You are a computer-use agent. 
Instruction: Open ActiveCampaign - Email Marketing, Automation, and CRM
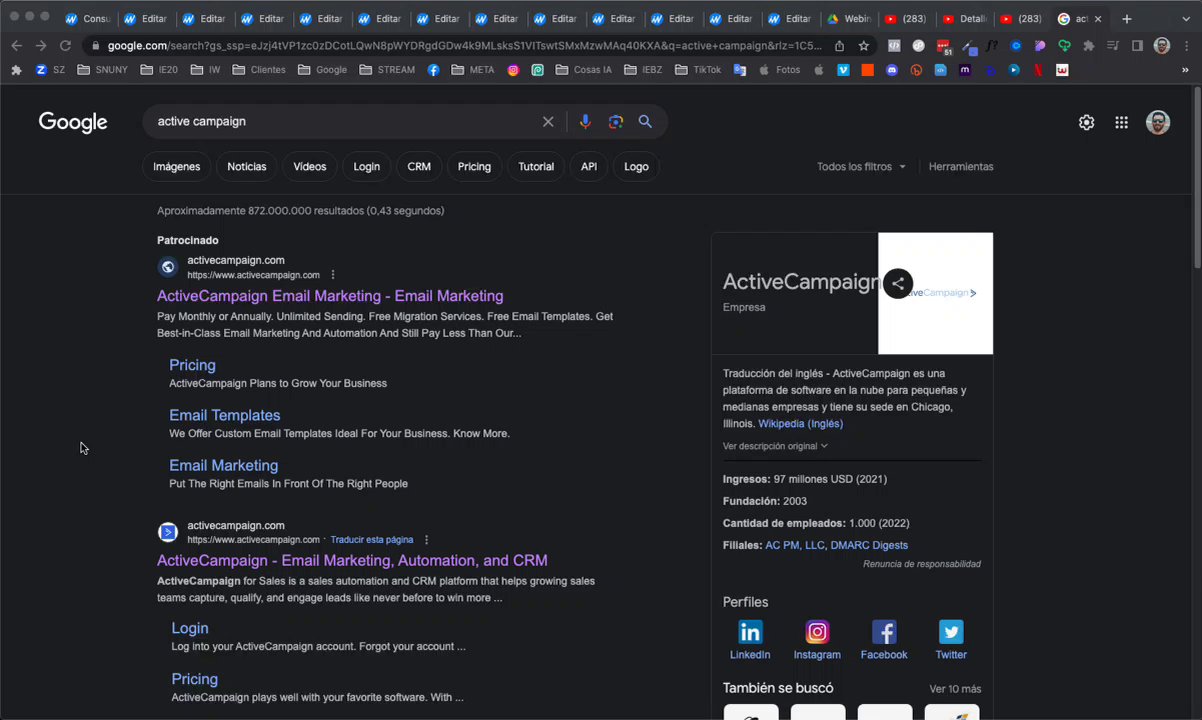[x=352, y=561]
